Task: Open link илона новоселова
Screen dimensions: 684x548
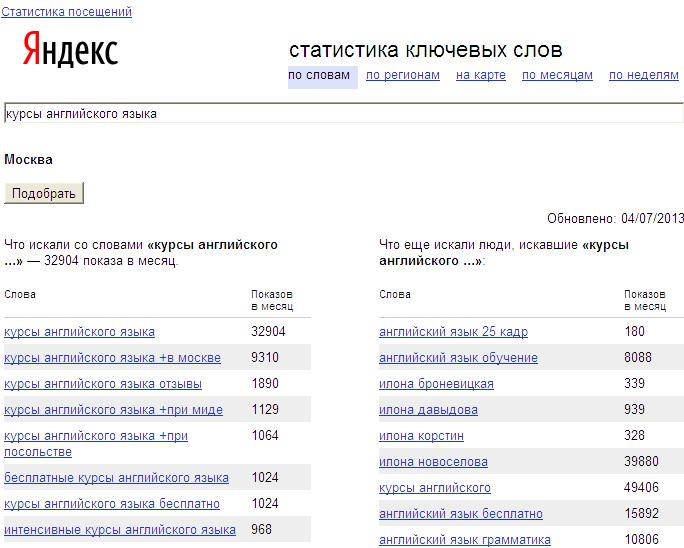Action: pos(433,462)
